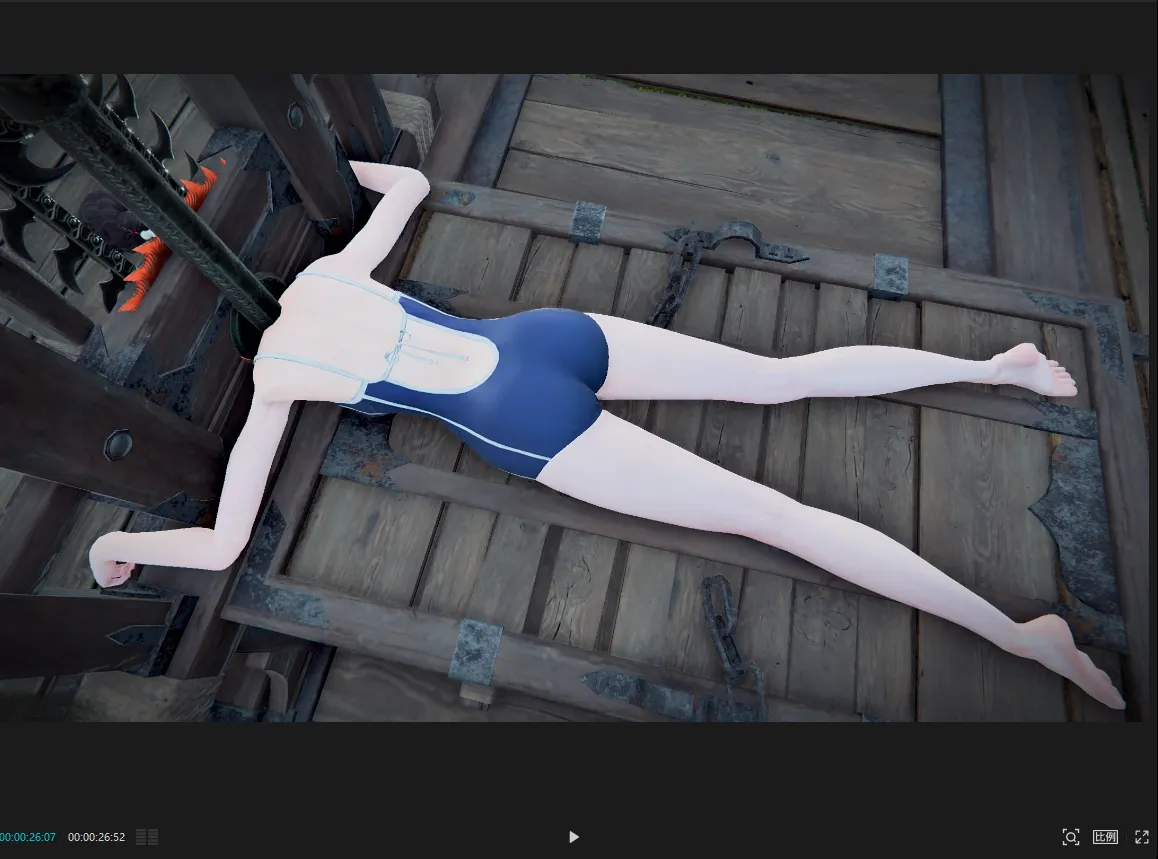1158x859 pixels.
Task: Maximize the preview with the fullscreen icon
Action: click(1142, 837)
